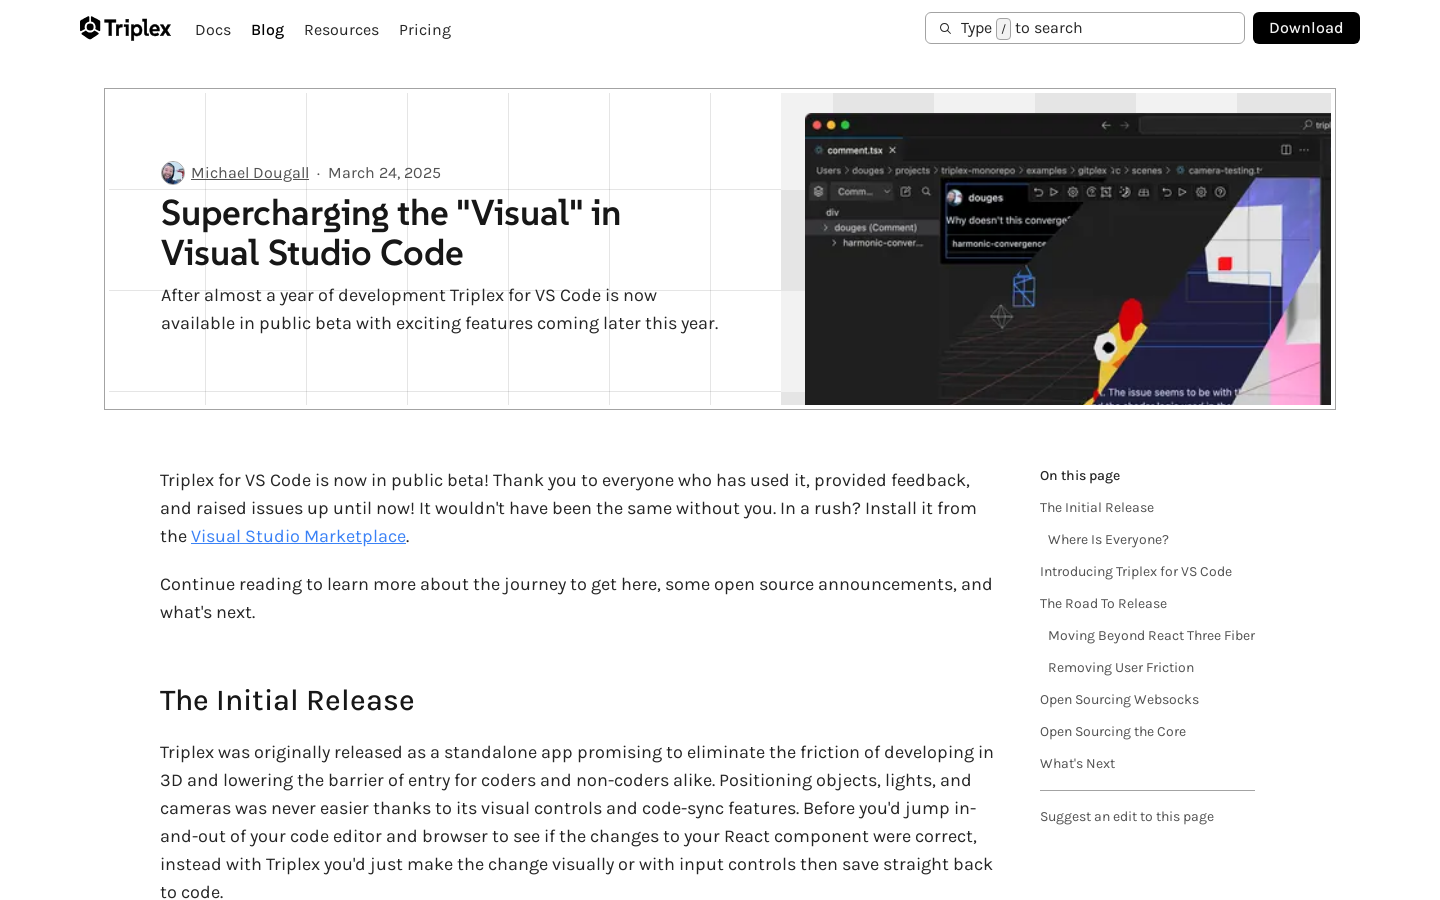Open the Docs page
Viewport: 1440px width, 900px height.
pos(213,30)
